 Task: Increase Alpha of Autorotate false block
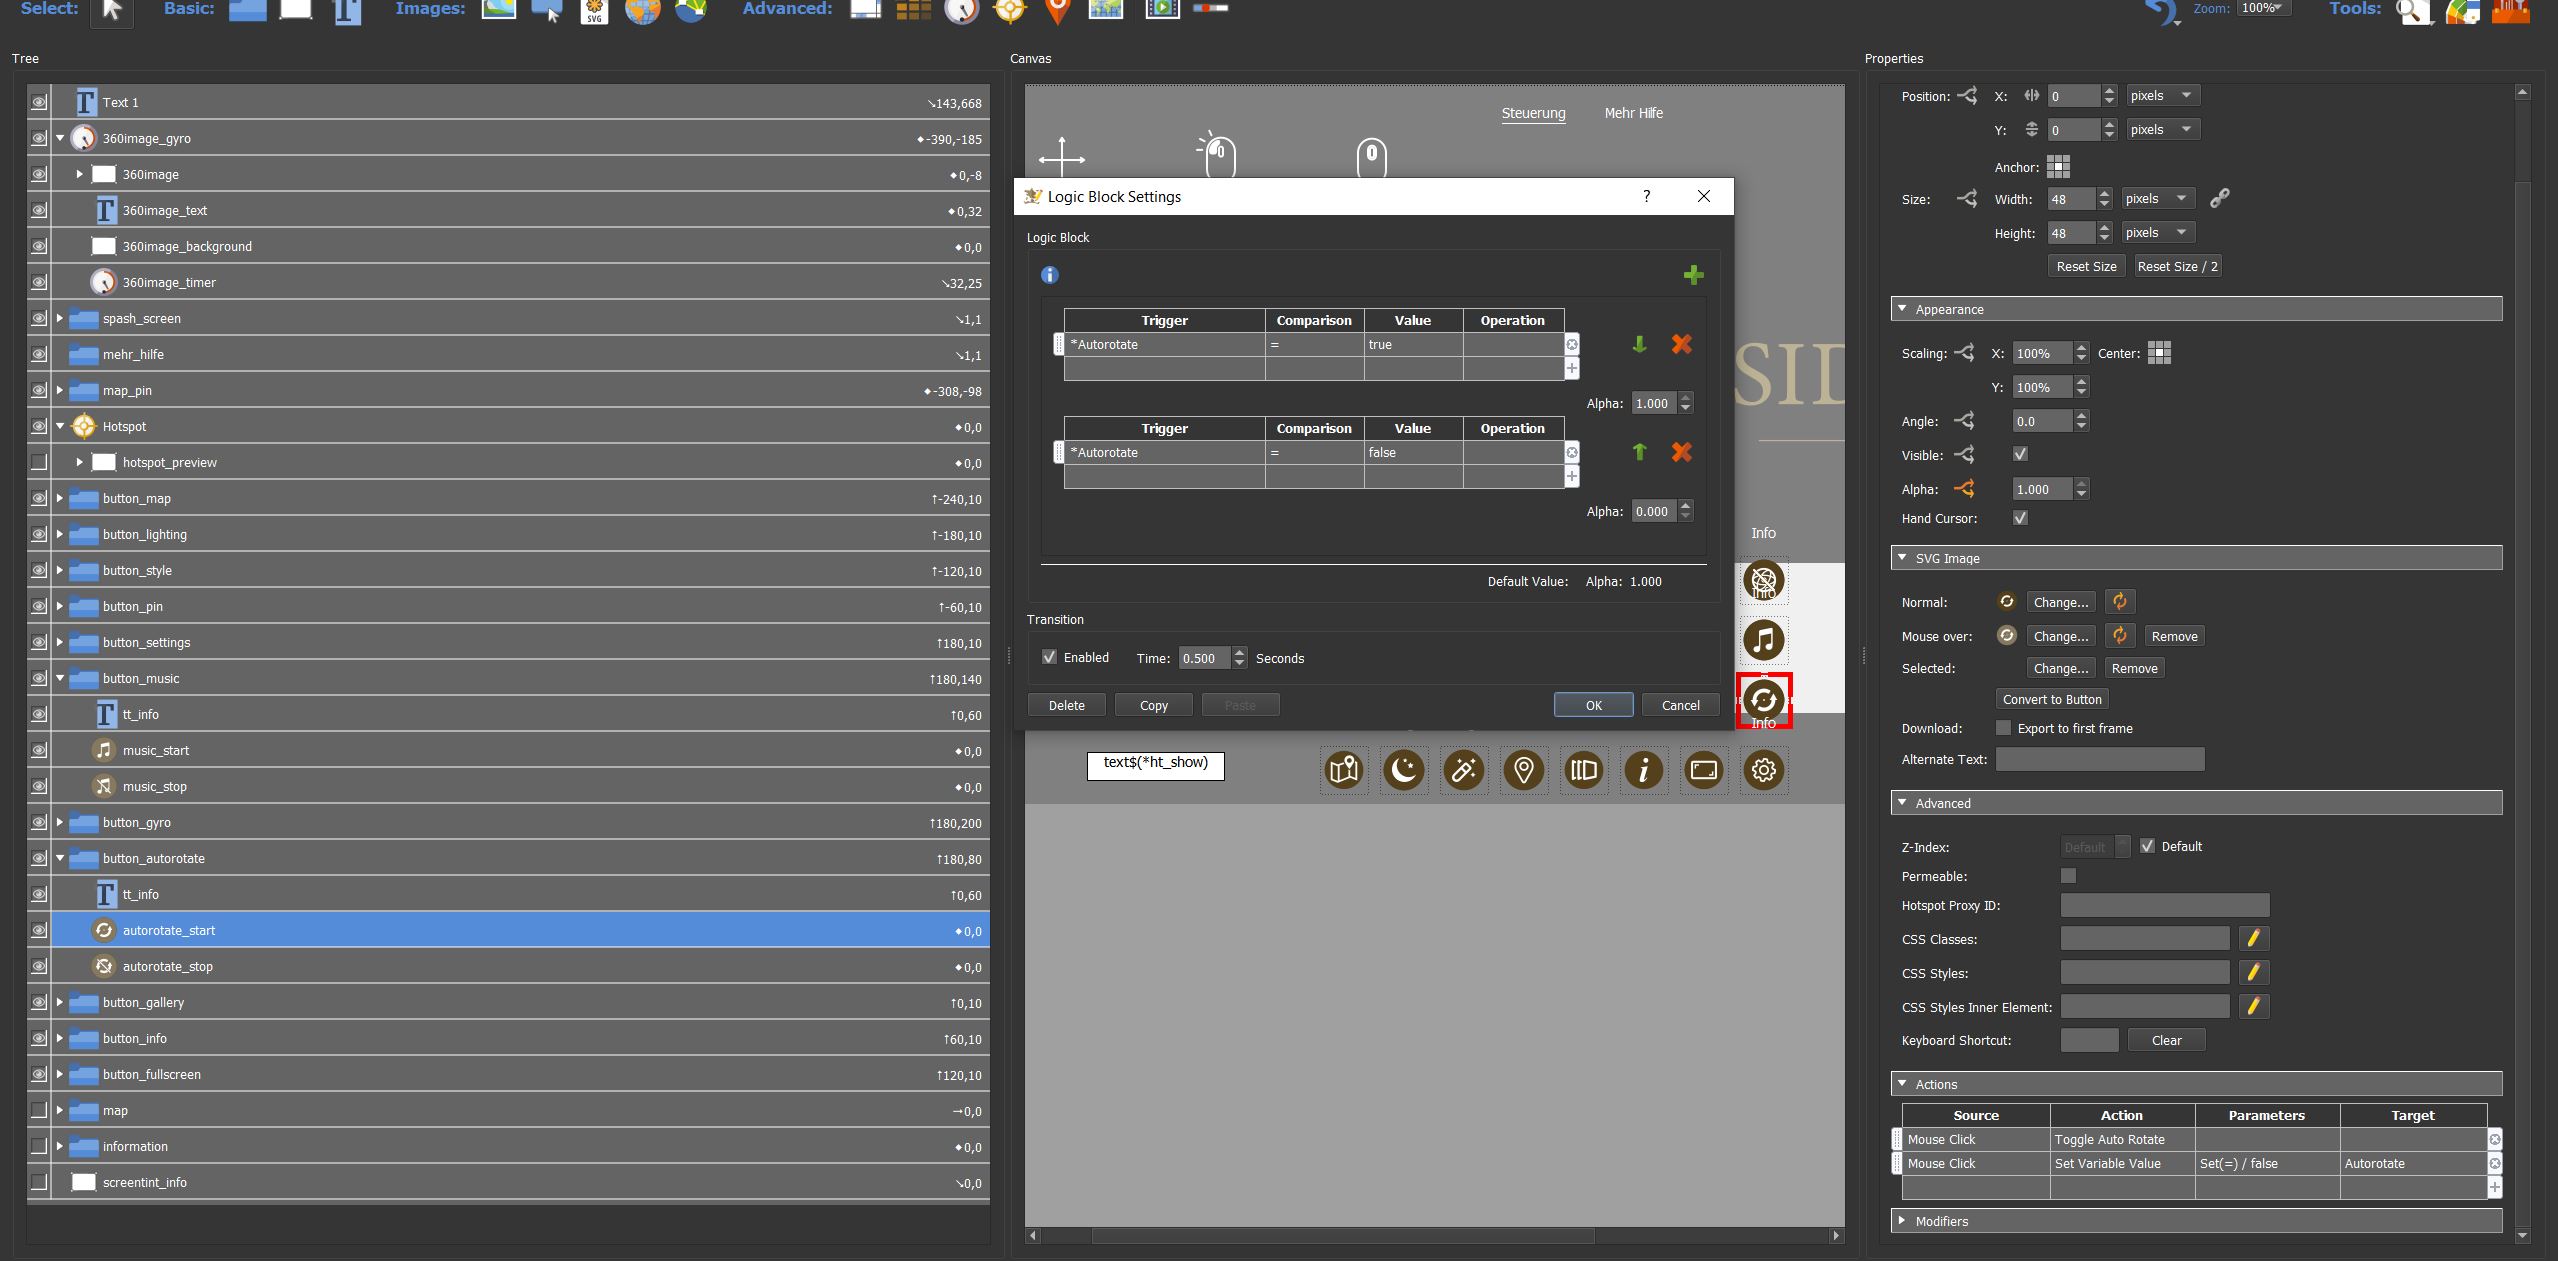pos(1686,506)
